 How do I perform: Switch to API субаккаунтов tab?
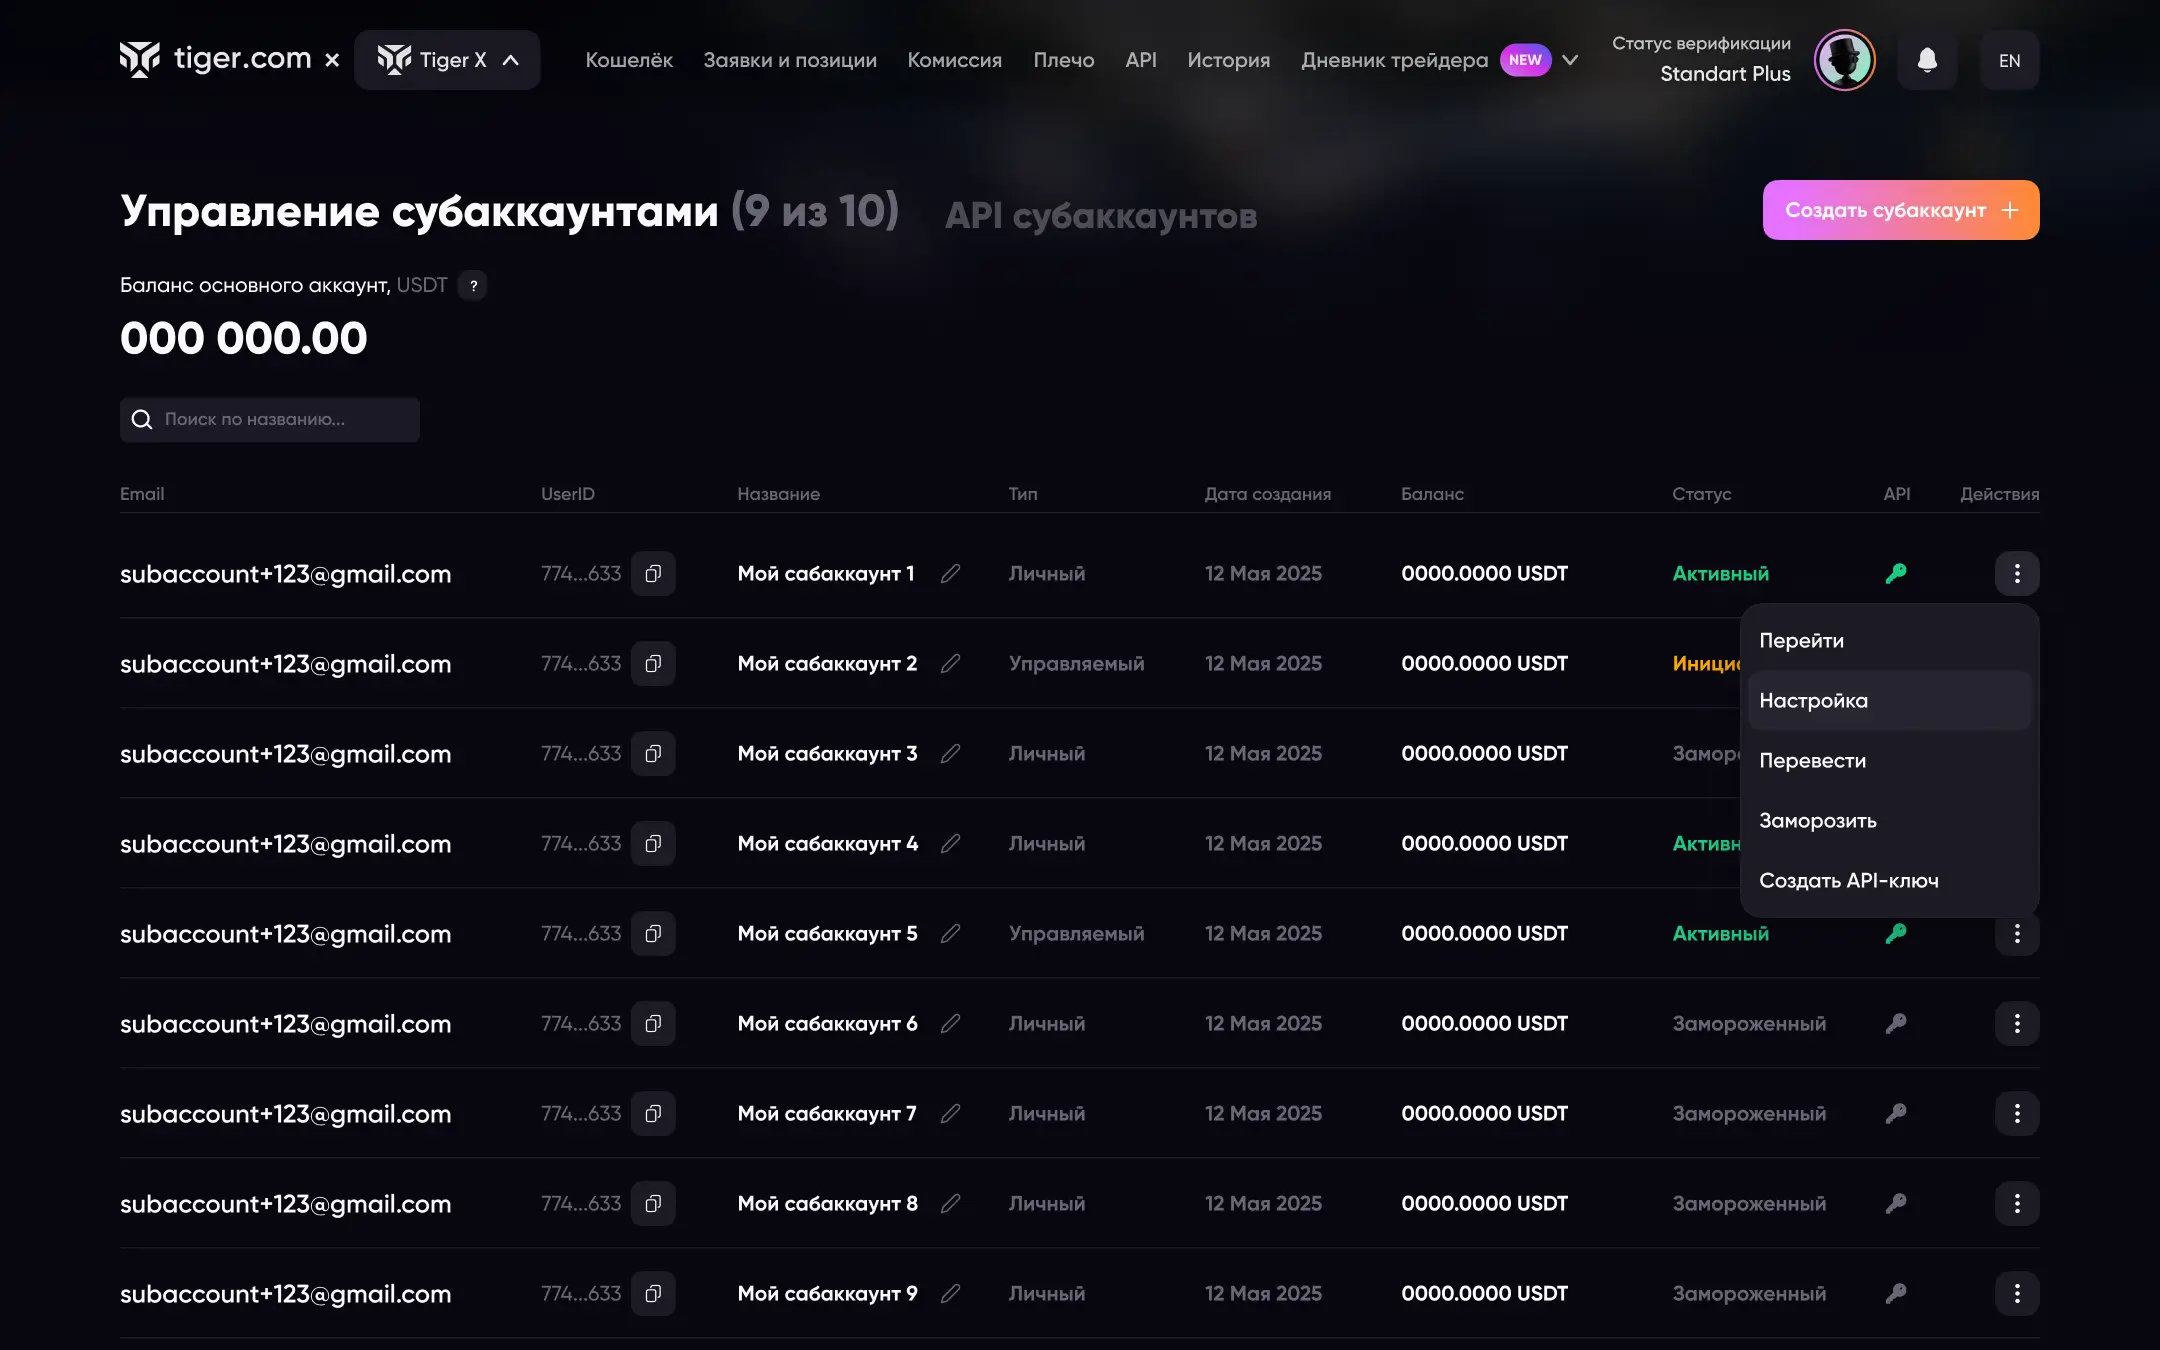[1100, 216]
